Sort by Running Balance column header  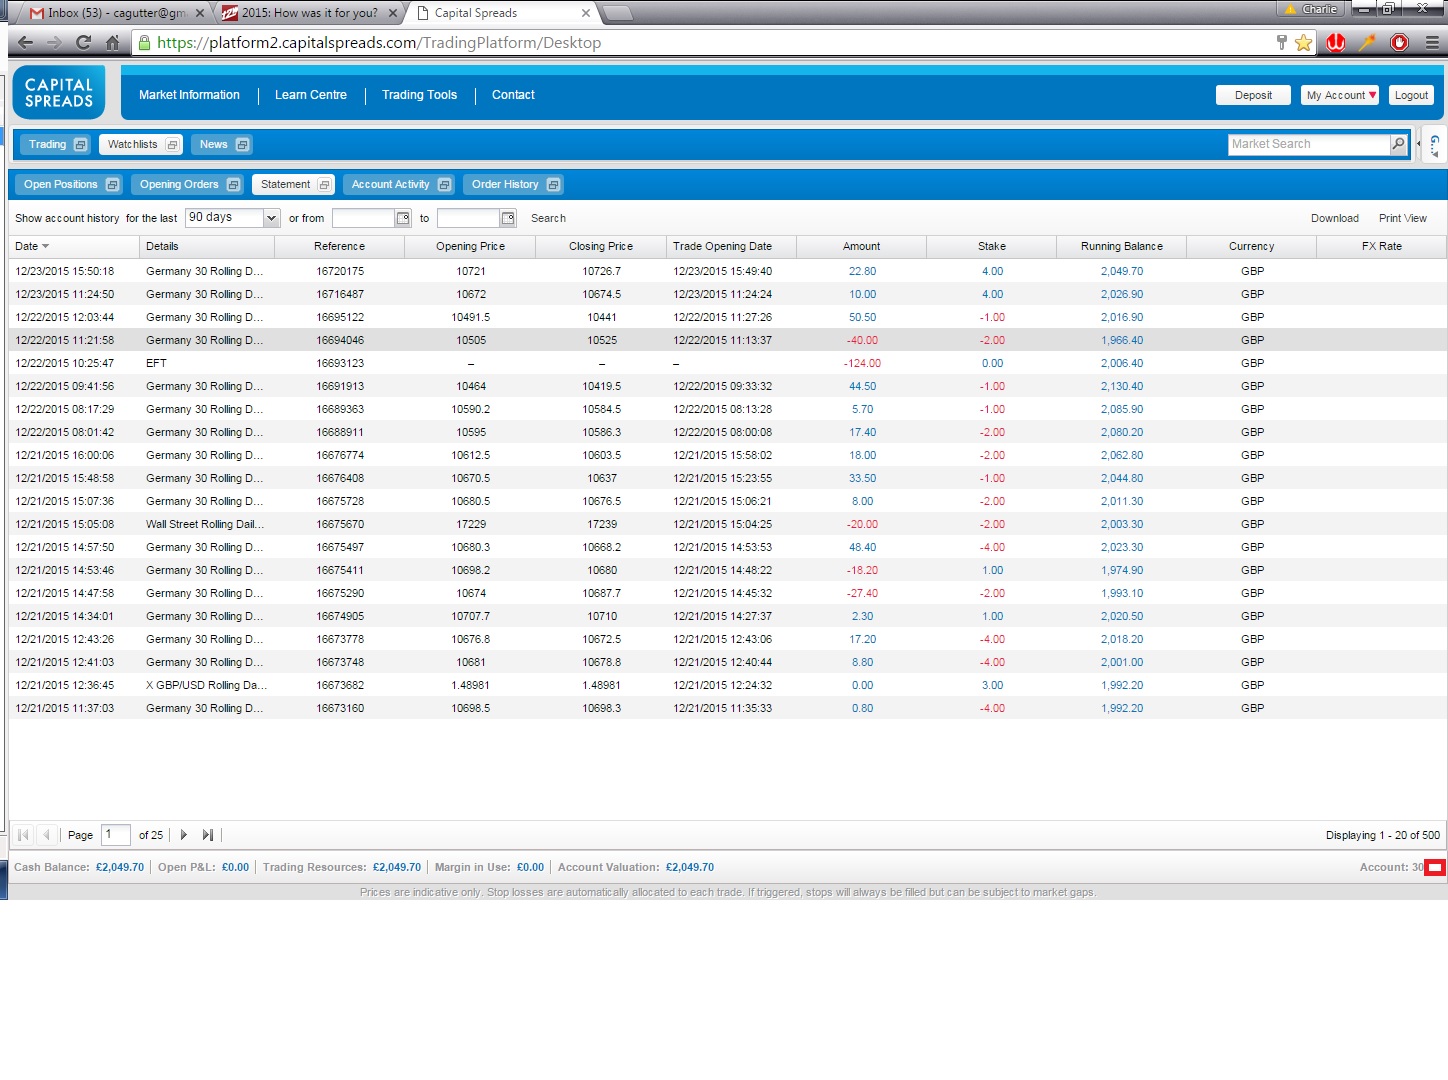1121,246
